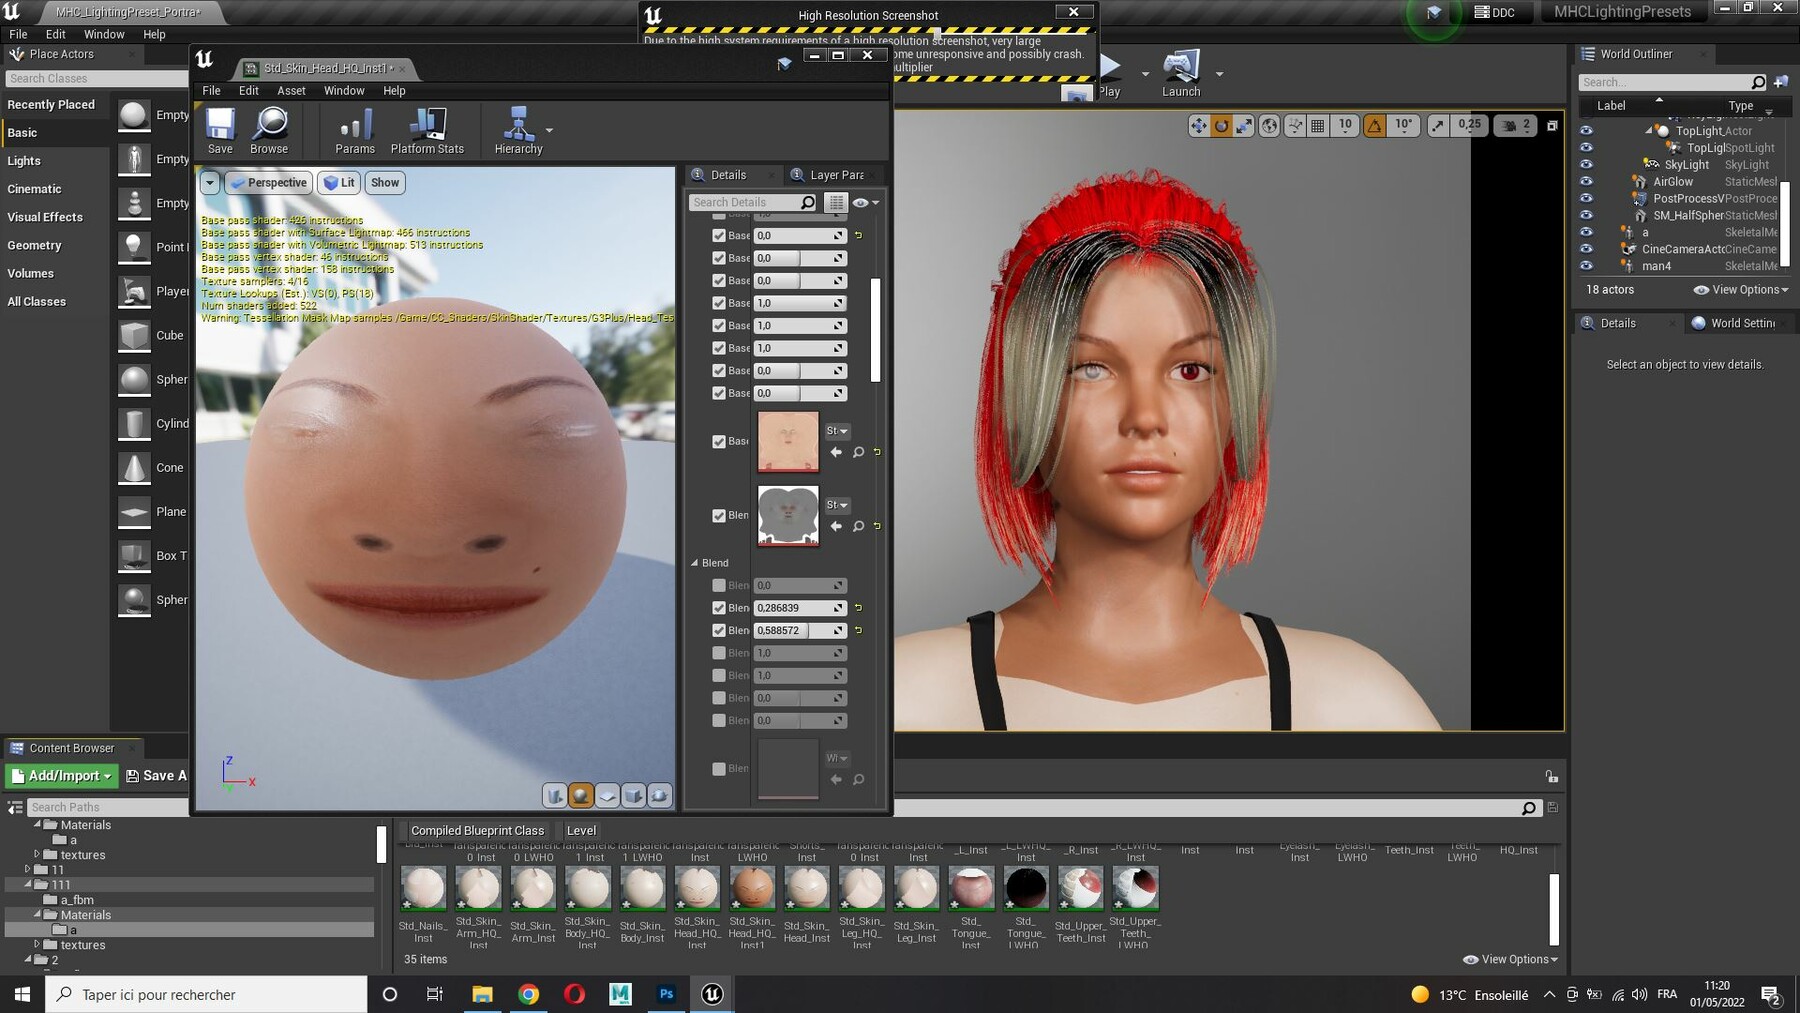Set preview mesh to plane primitive
The height and width of the screenshot is (1013, 1800).
(x=607, y=795)
